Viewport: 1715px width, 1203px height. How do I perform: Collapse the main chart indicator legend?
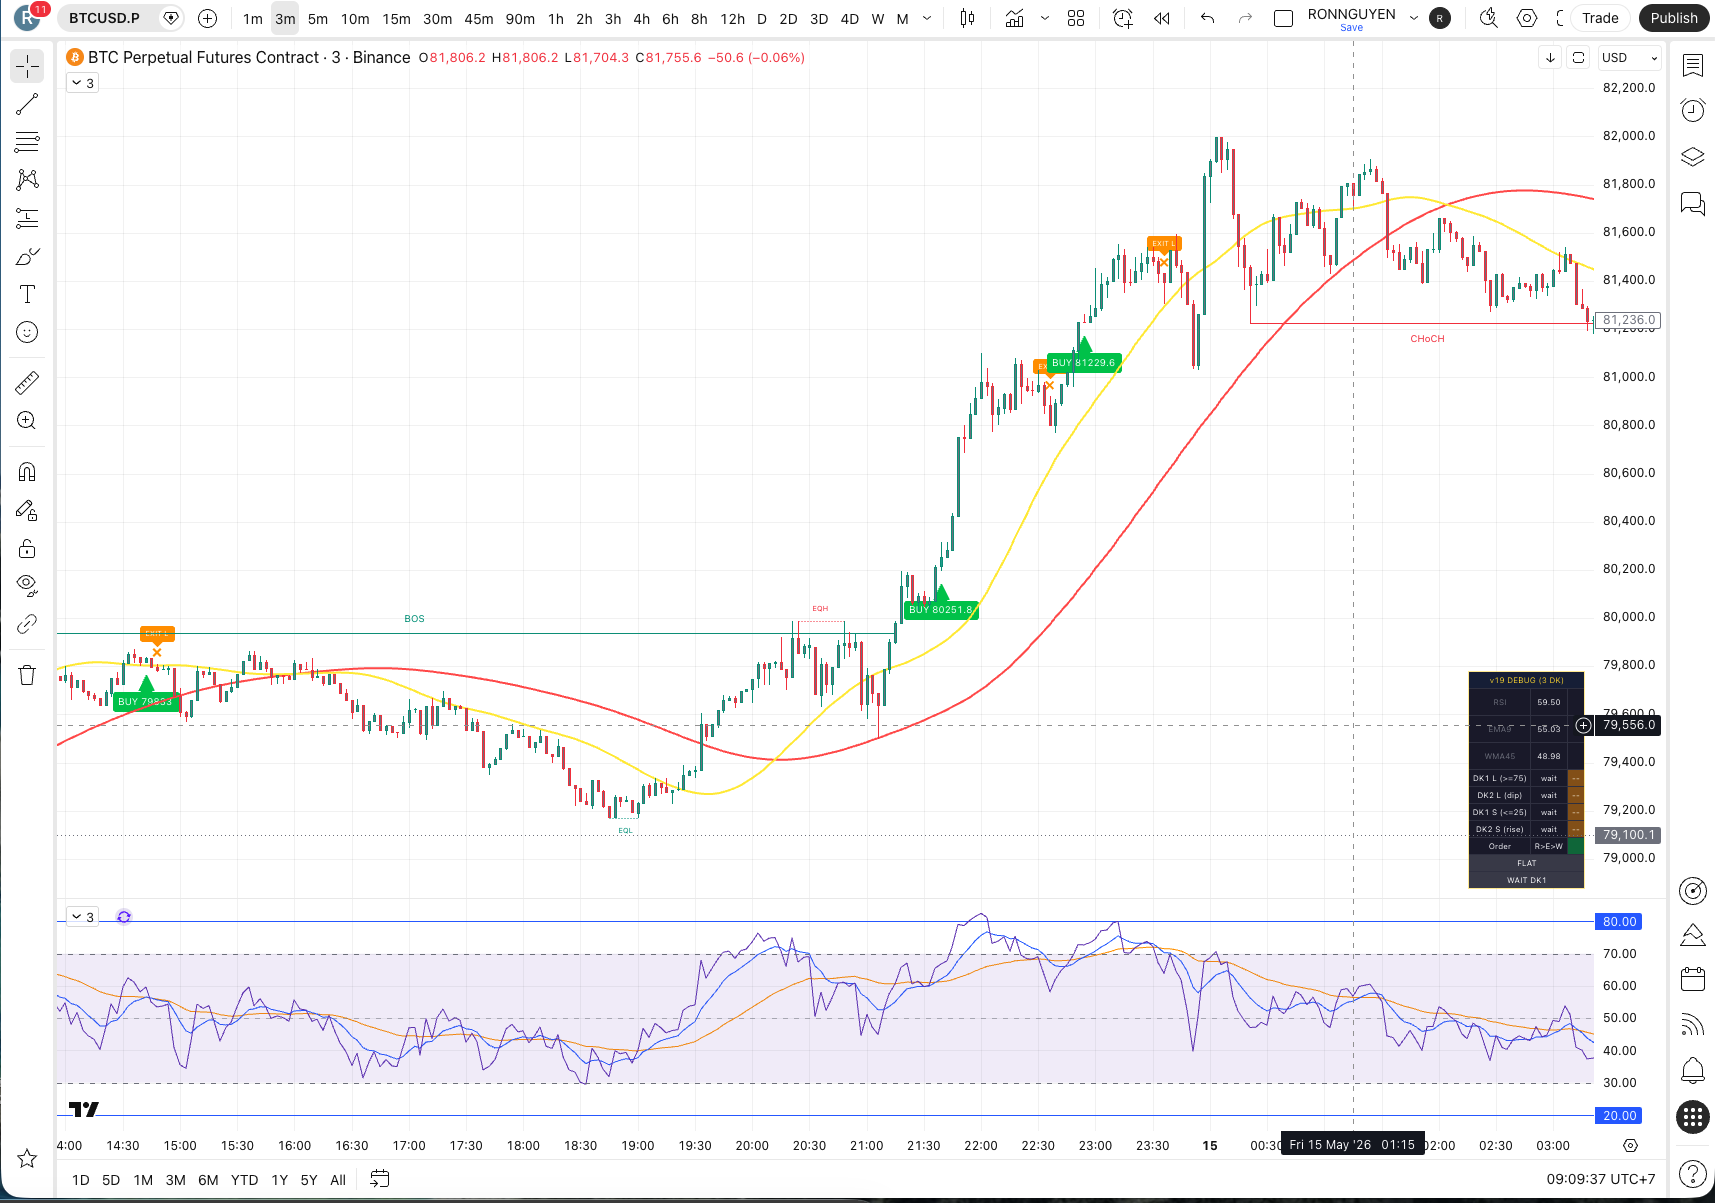82,83
